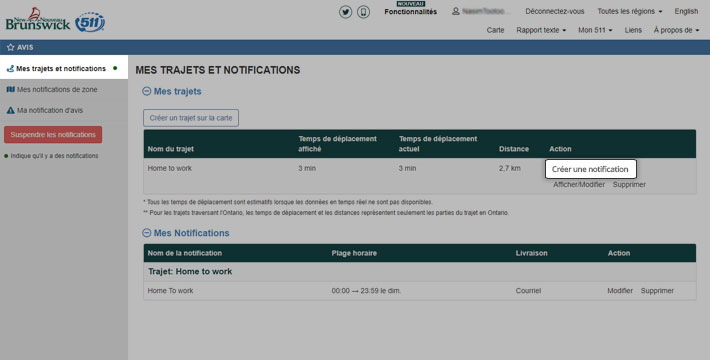Click the Temps de déplacement actuel header

coord(438,144)
